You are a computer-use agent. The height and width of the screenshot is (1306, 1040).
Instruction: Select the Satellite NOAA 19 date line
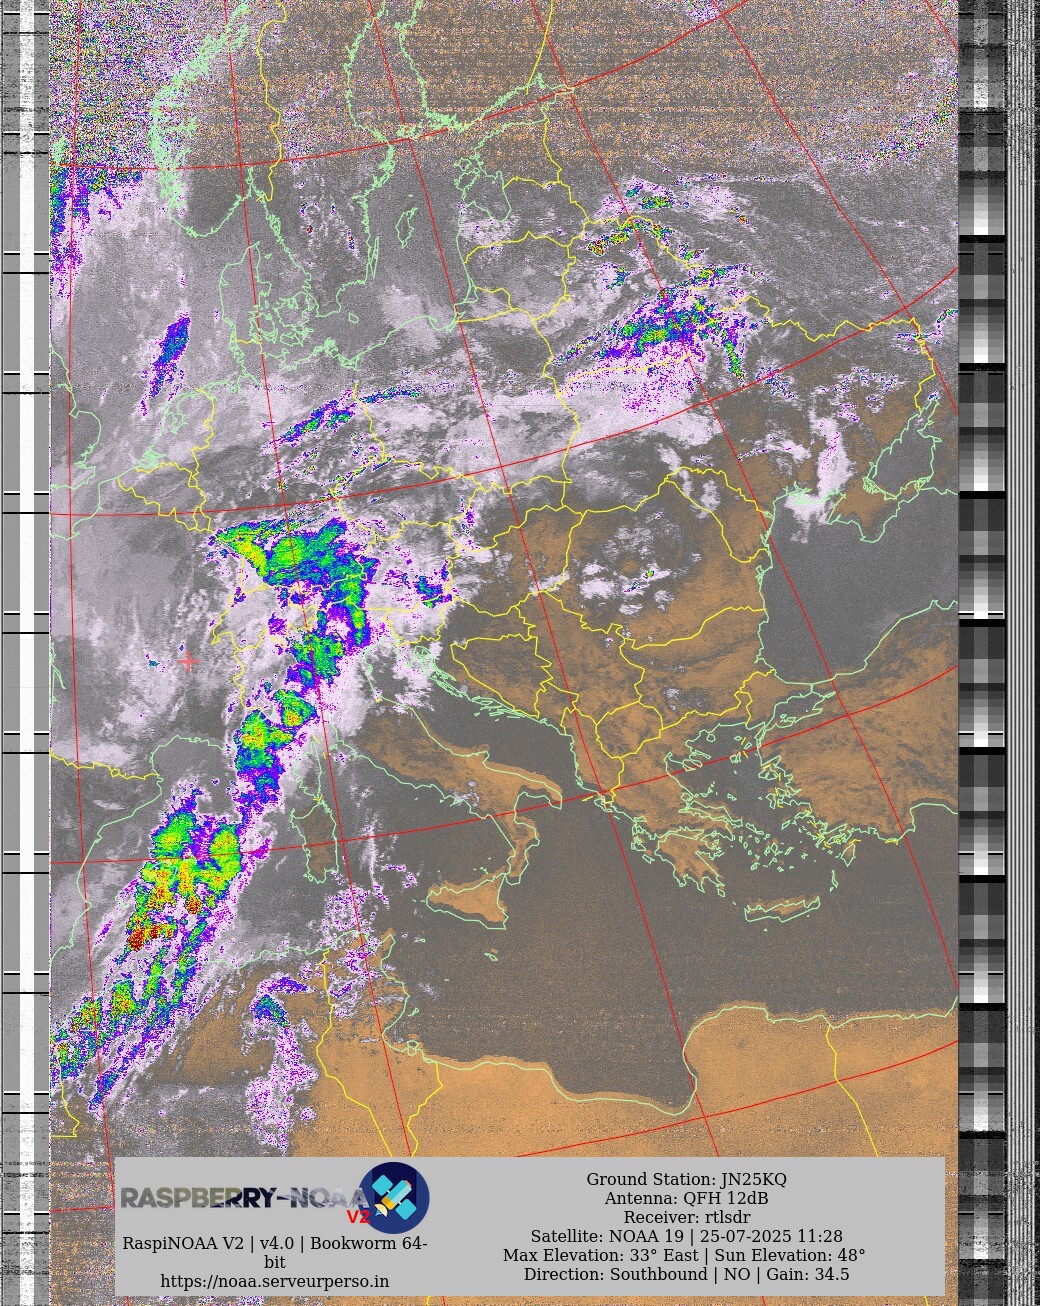(686, 1236)
